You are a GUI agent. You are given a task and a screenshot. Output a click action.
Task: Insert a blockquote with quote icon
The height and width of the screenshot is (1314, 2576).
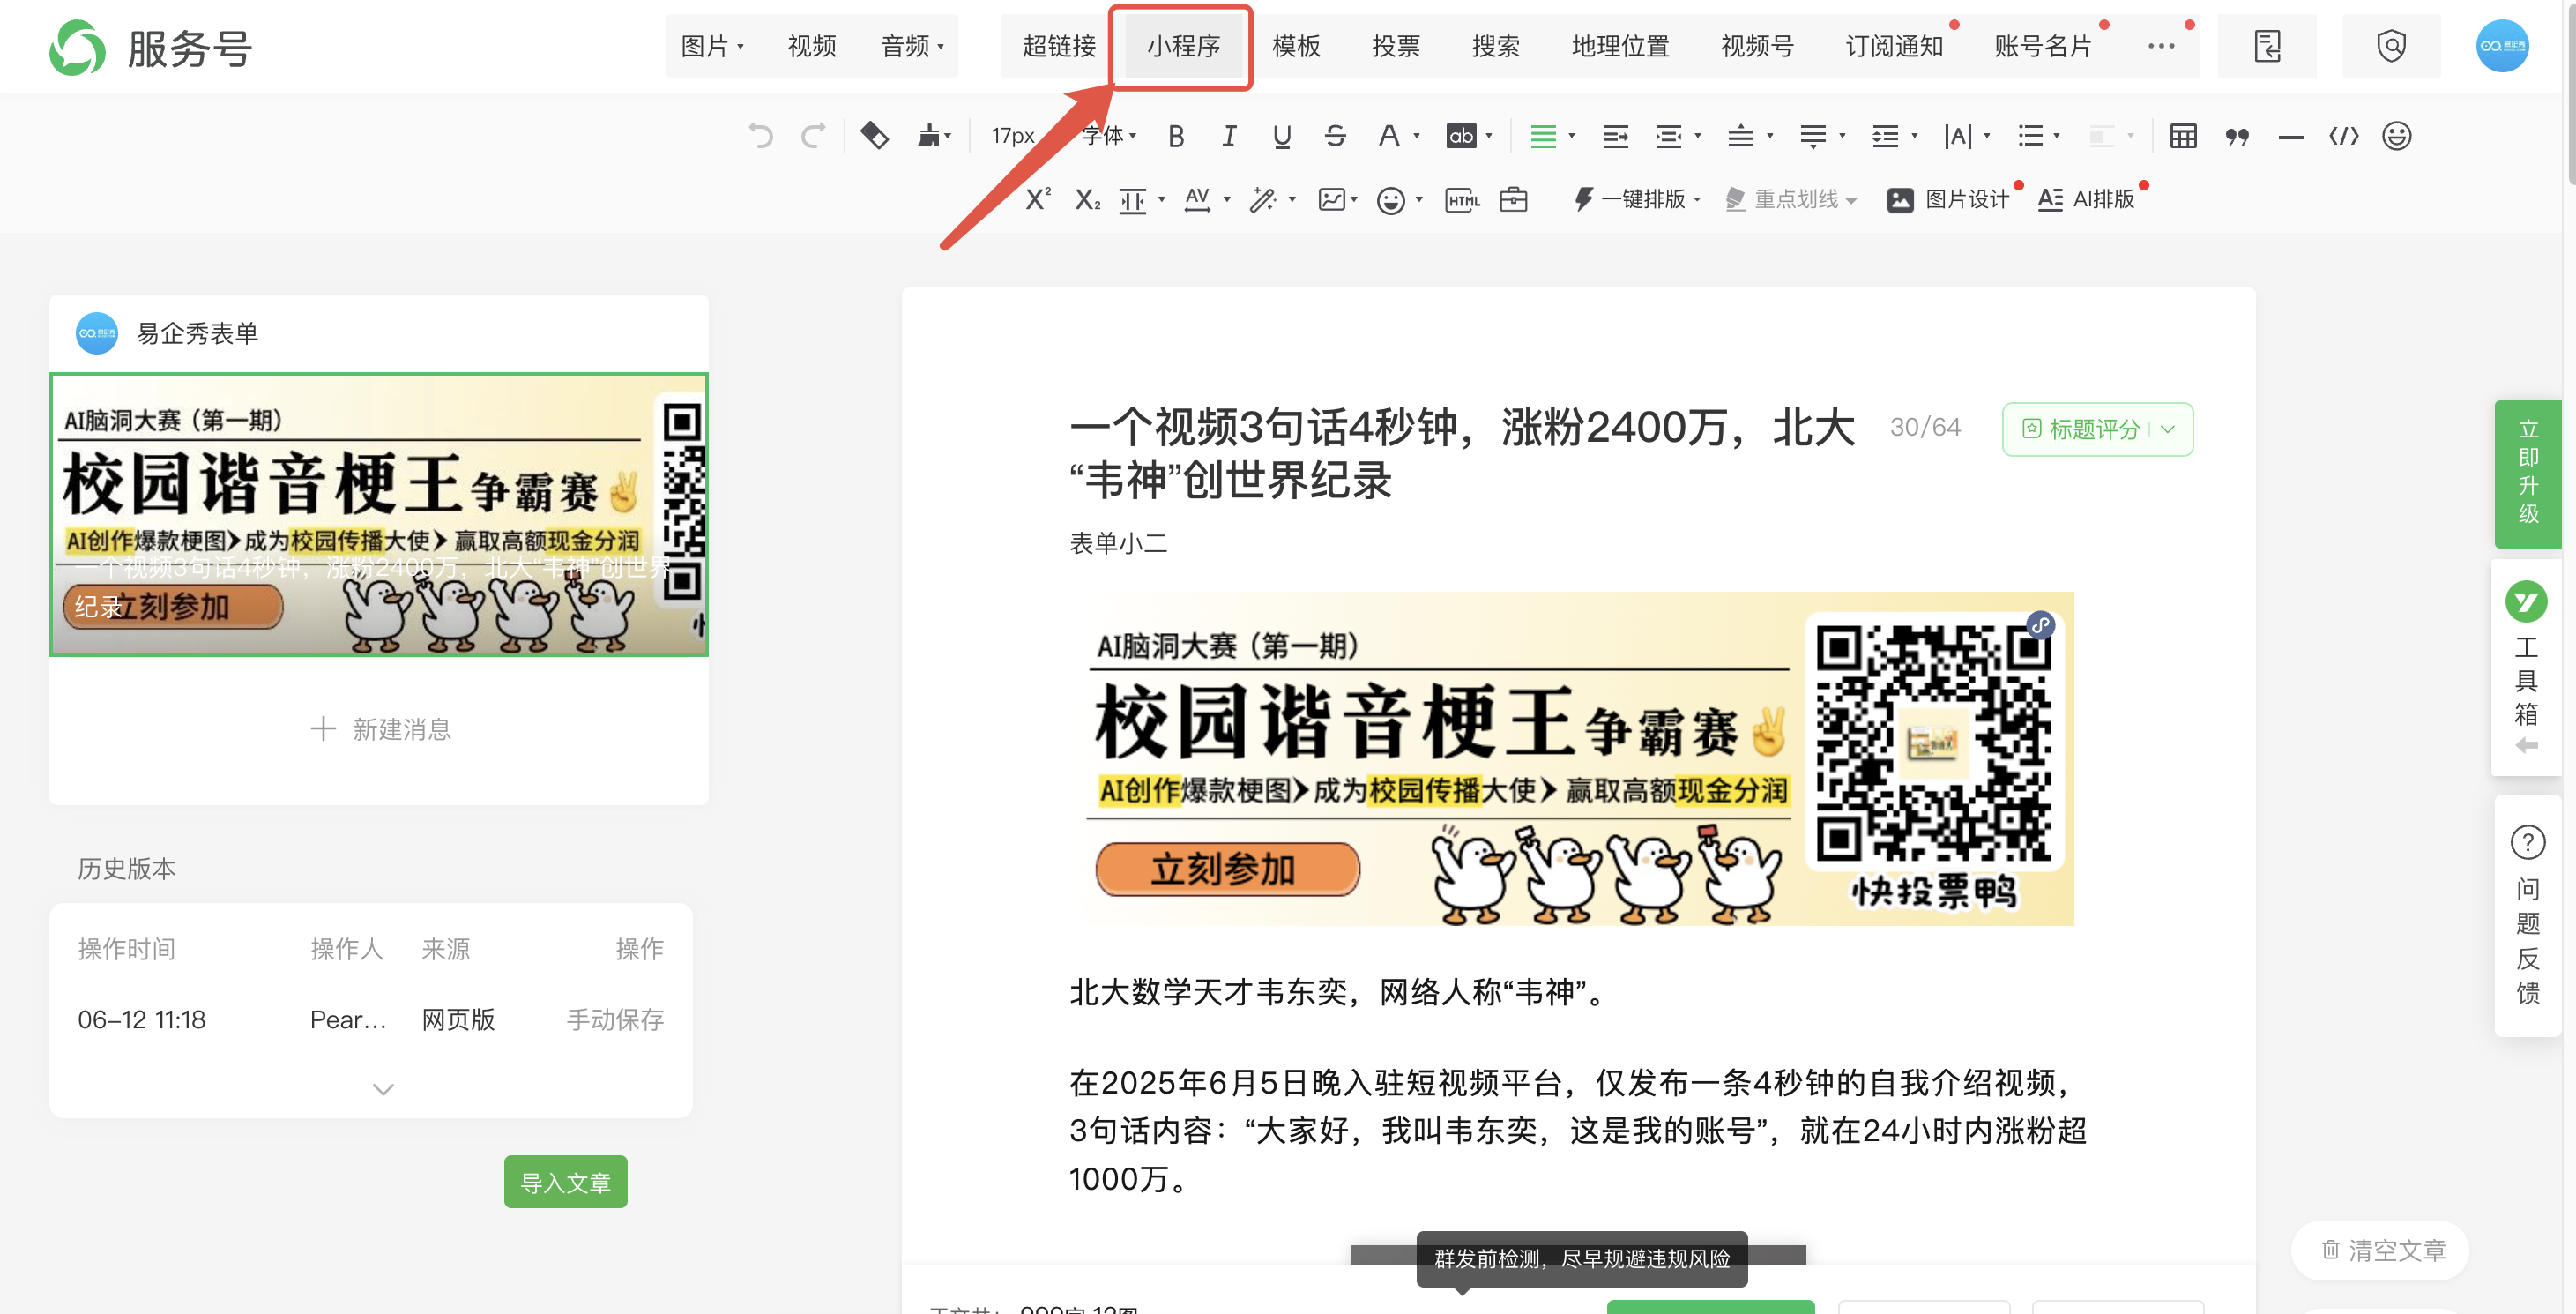(2237, 137)
